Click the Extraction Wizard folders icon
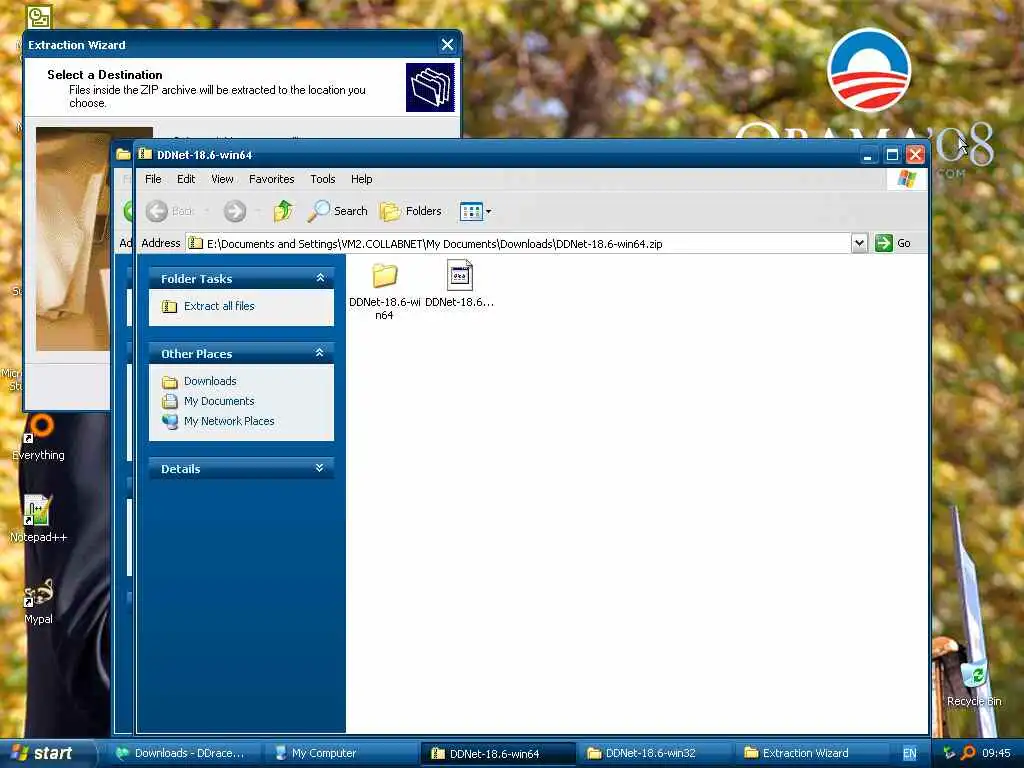The image size is (1024, 768). pyautogui.click(x=430, y=87)
